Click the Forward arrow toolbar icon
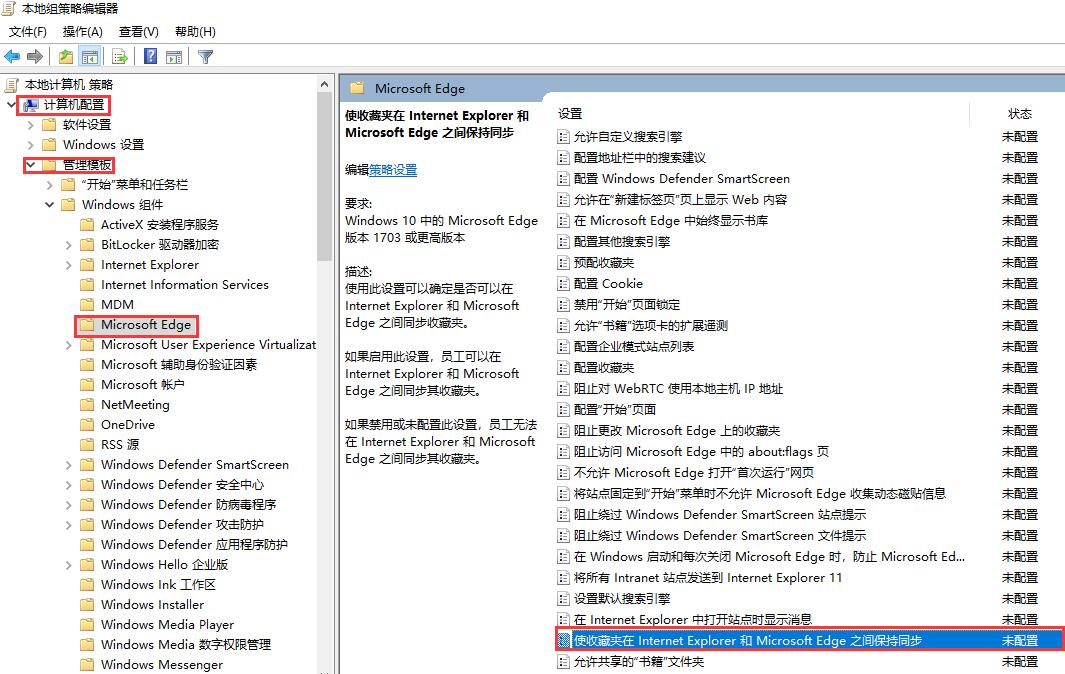The width and height of the screenshot is (1065, 674). pos(35,56)
